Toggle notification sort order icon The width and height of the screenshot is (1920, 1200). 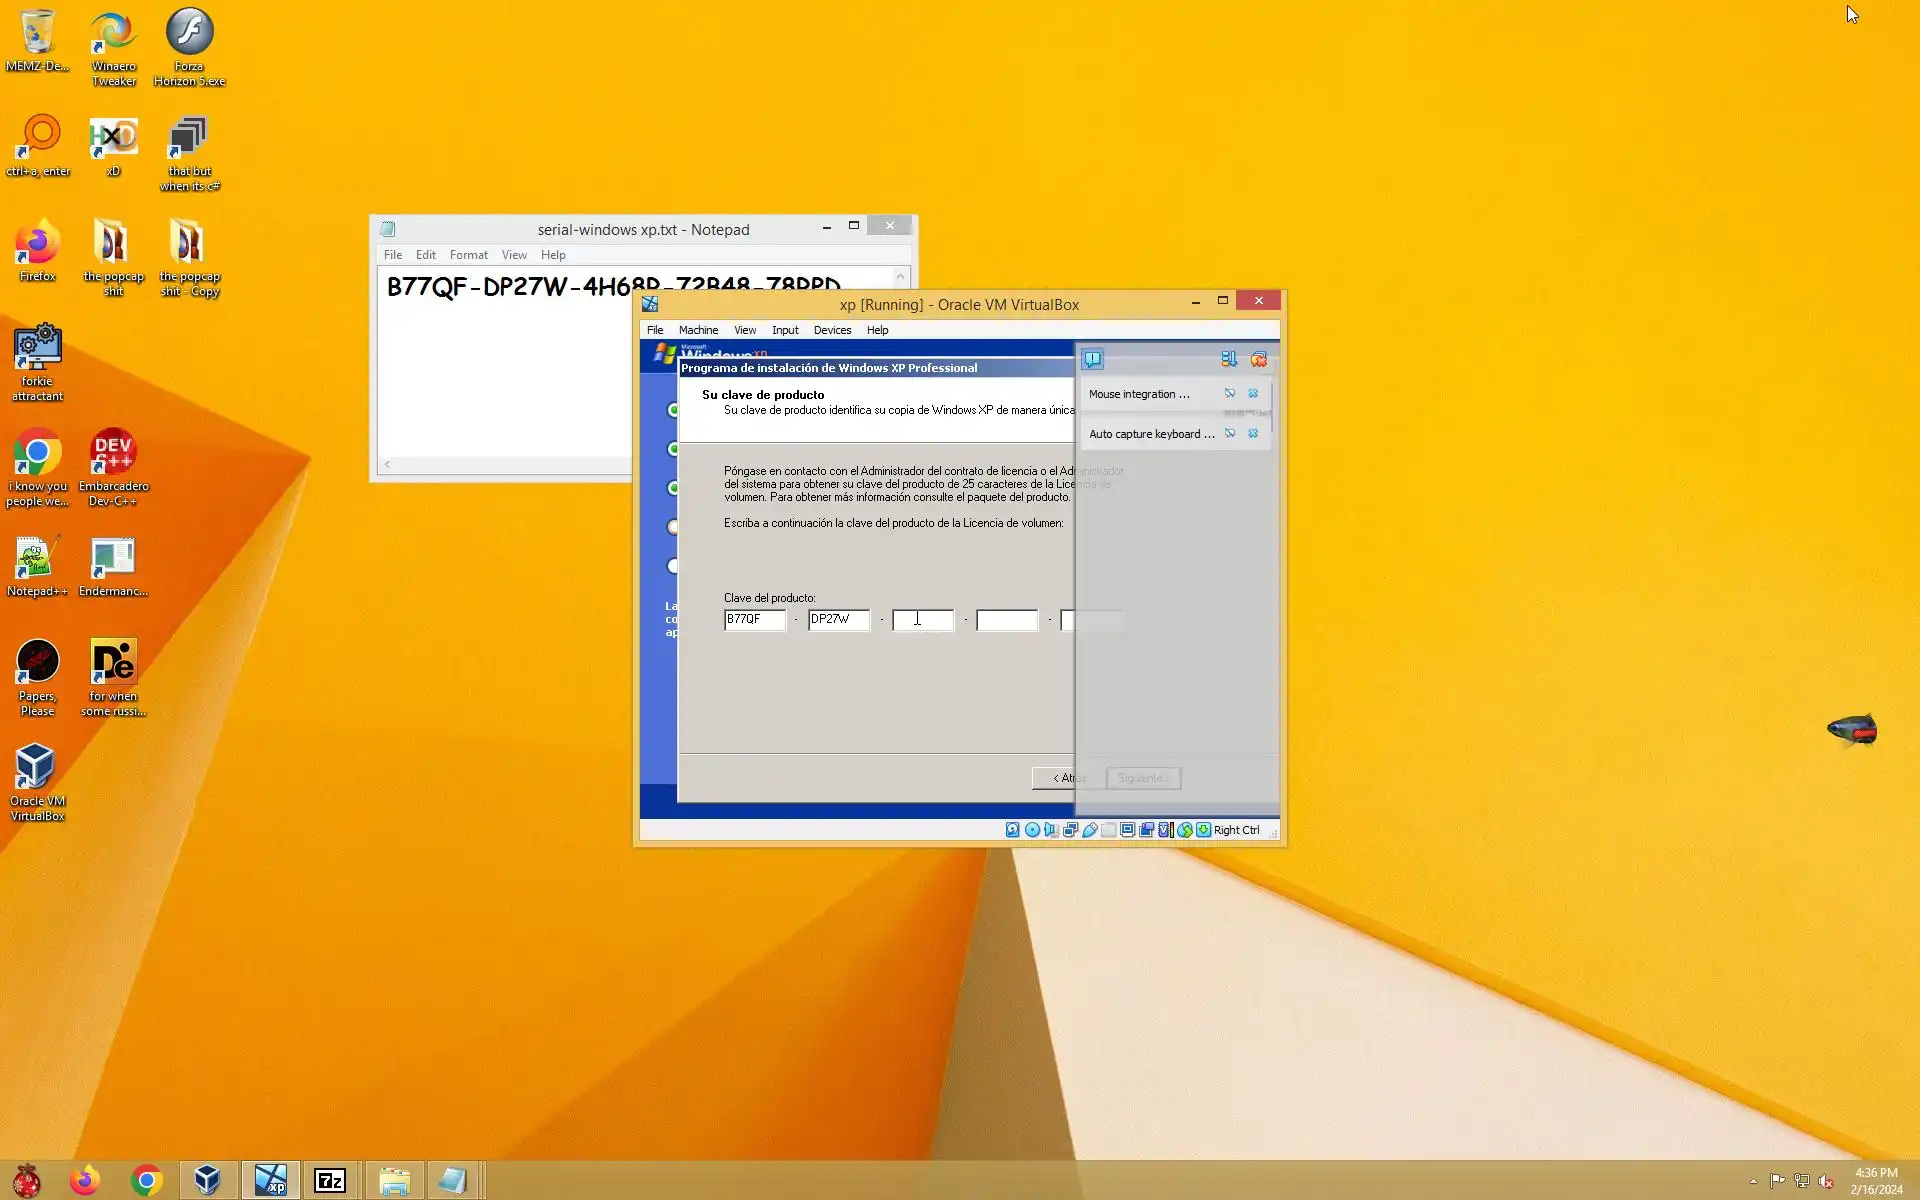tap(1228, 359)
